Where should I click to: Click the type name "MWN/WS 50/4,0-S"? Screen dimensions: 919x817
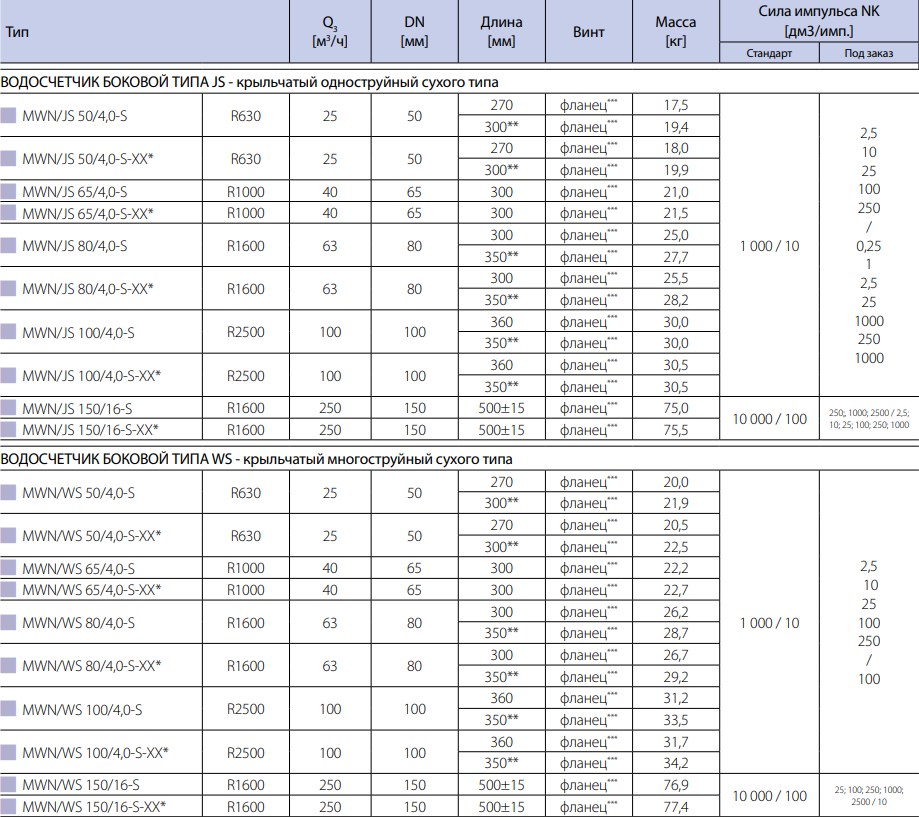click(78, 493)
